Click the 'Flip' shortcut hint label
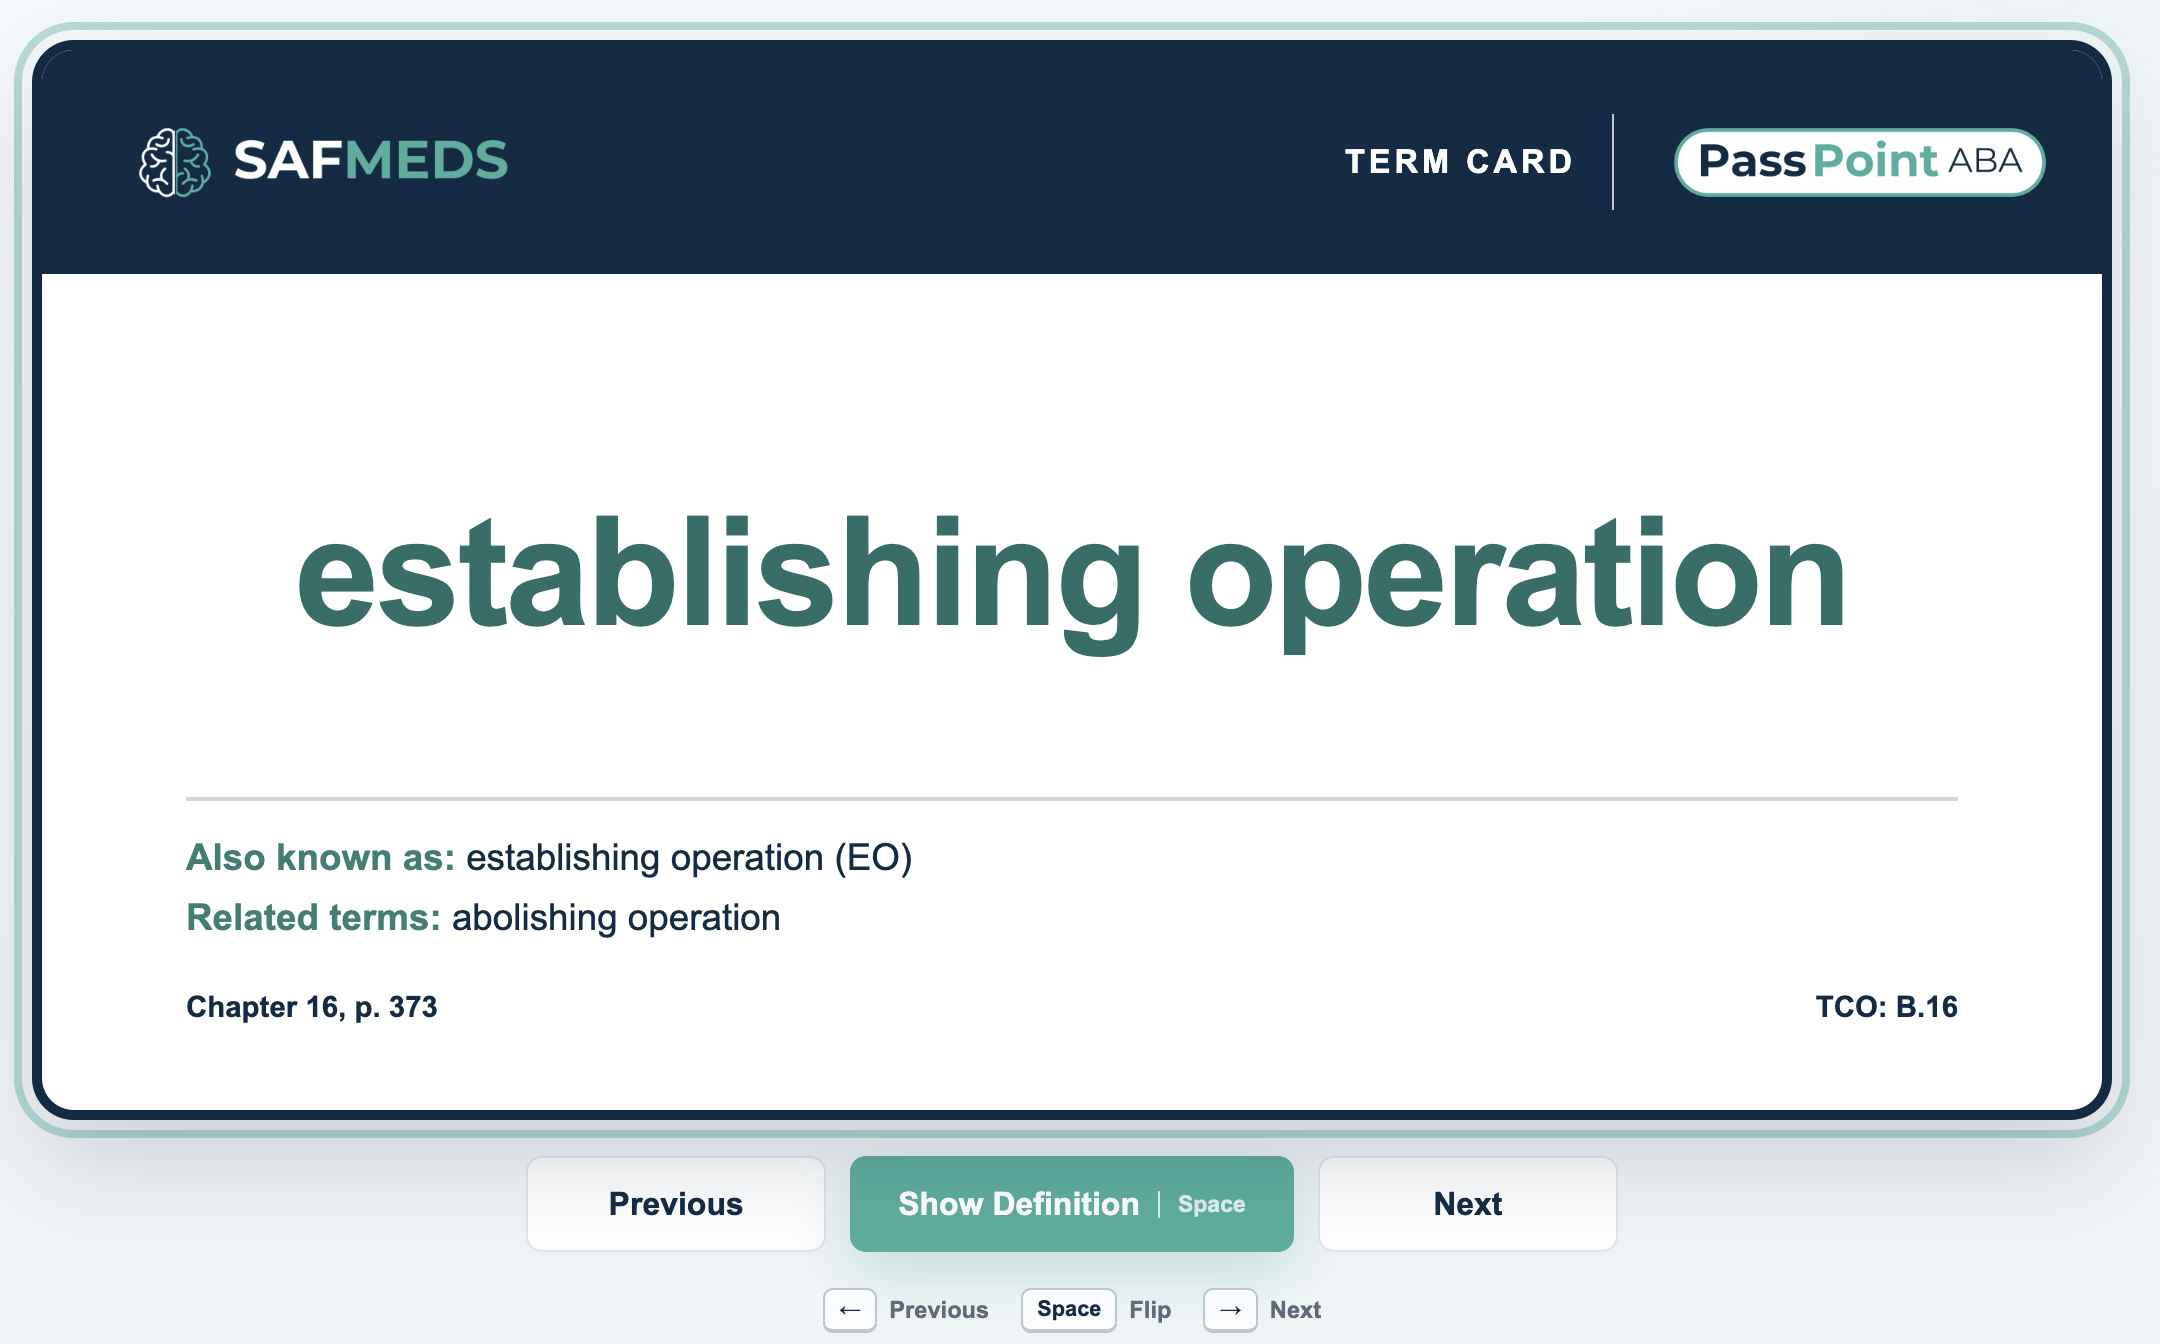 coord(1150,1310)
